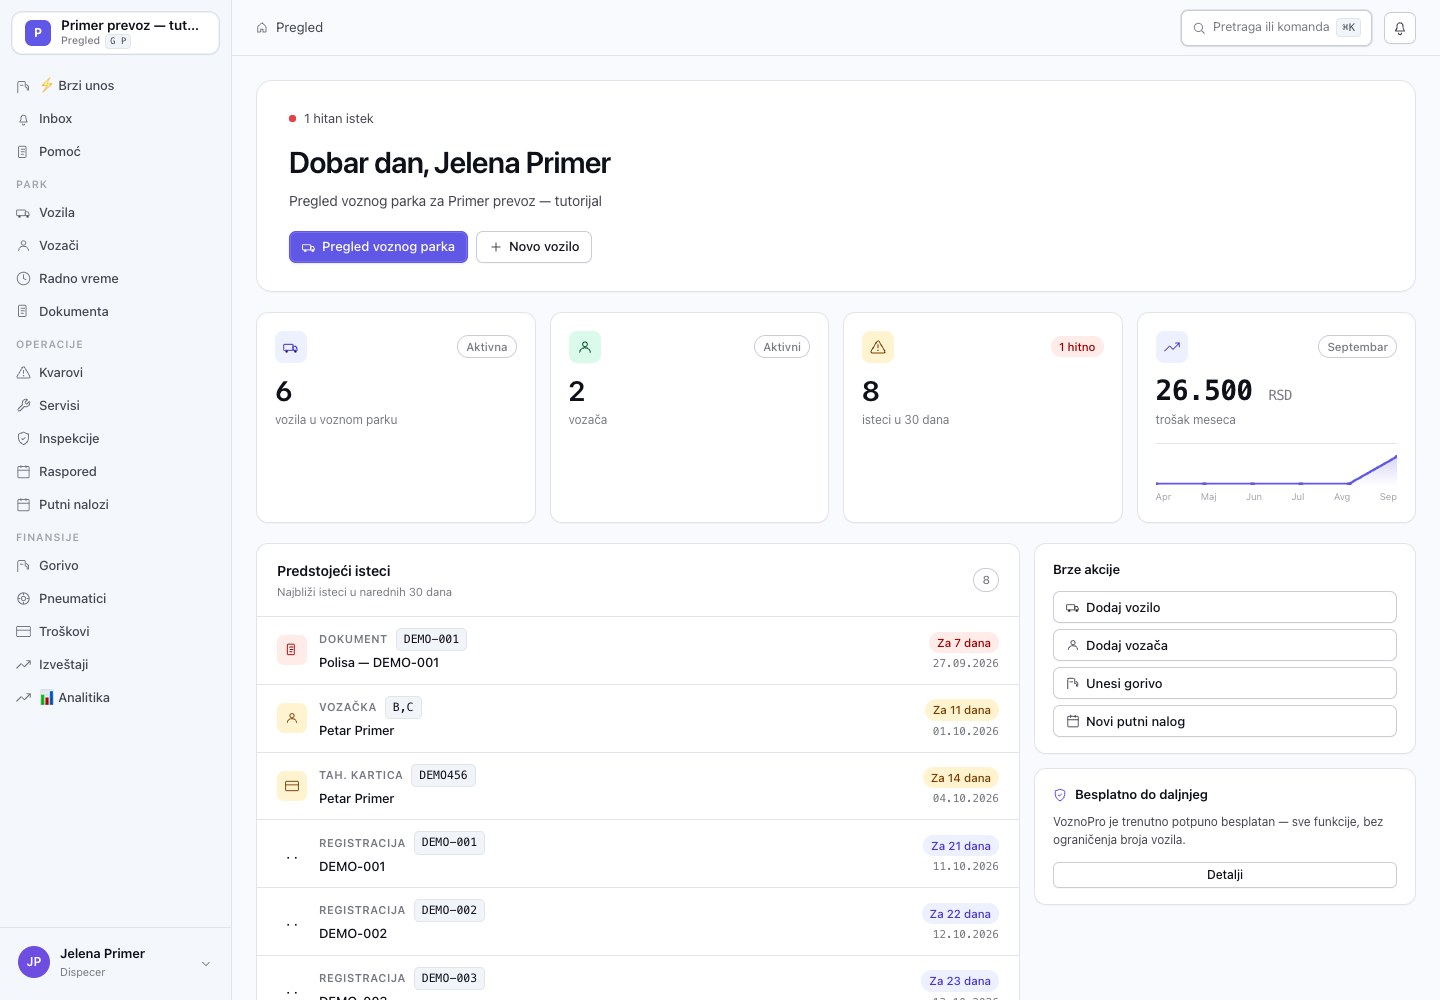Open Troškovi page
The height and width of the screenshot is (1000, 1440).
pyautogui.click(x=115, y=632)
